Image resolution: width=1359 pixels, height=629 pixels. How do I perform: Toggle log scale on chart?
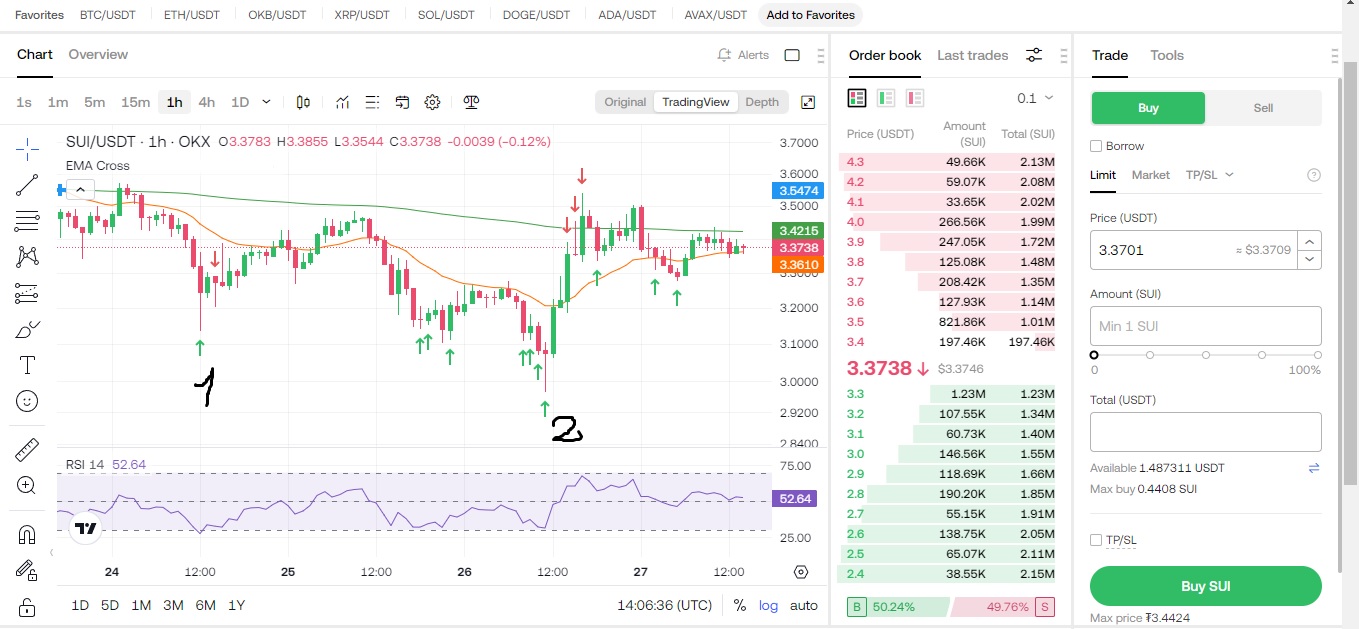[768, 605]
